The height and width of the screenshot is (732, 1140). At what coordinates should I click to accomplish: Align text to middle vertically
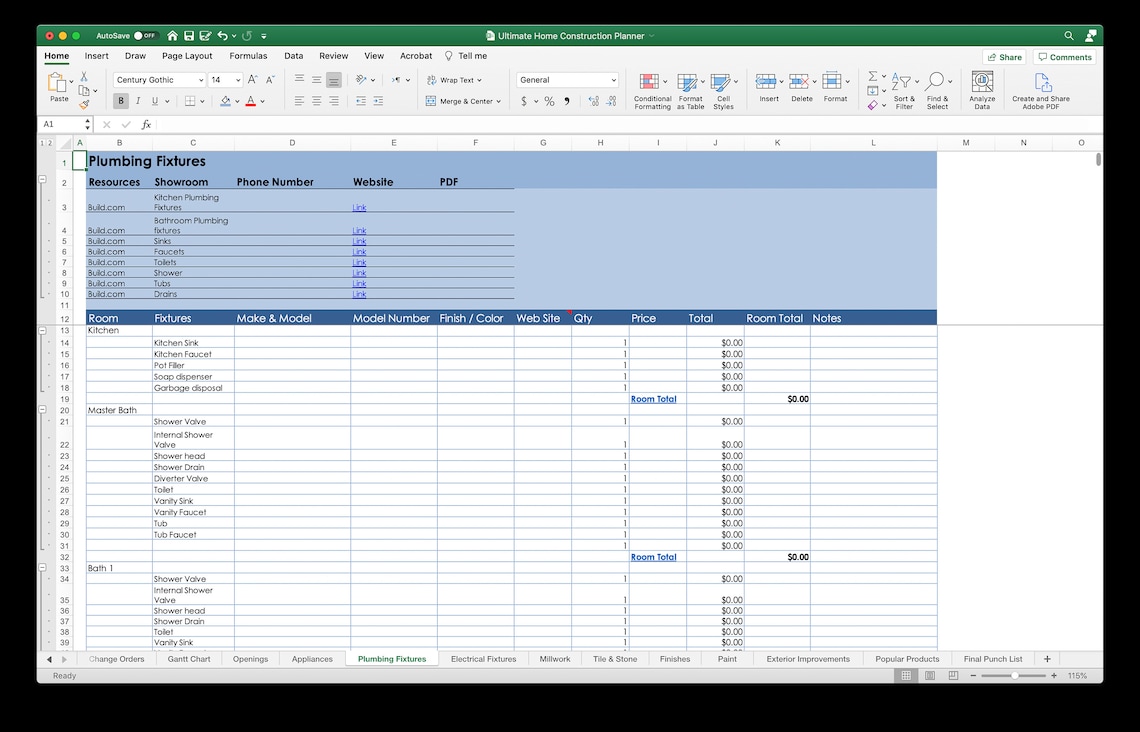[x=316, y=80]
